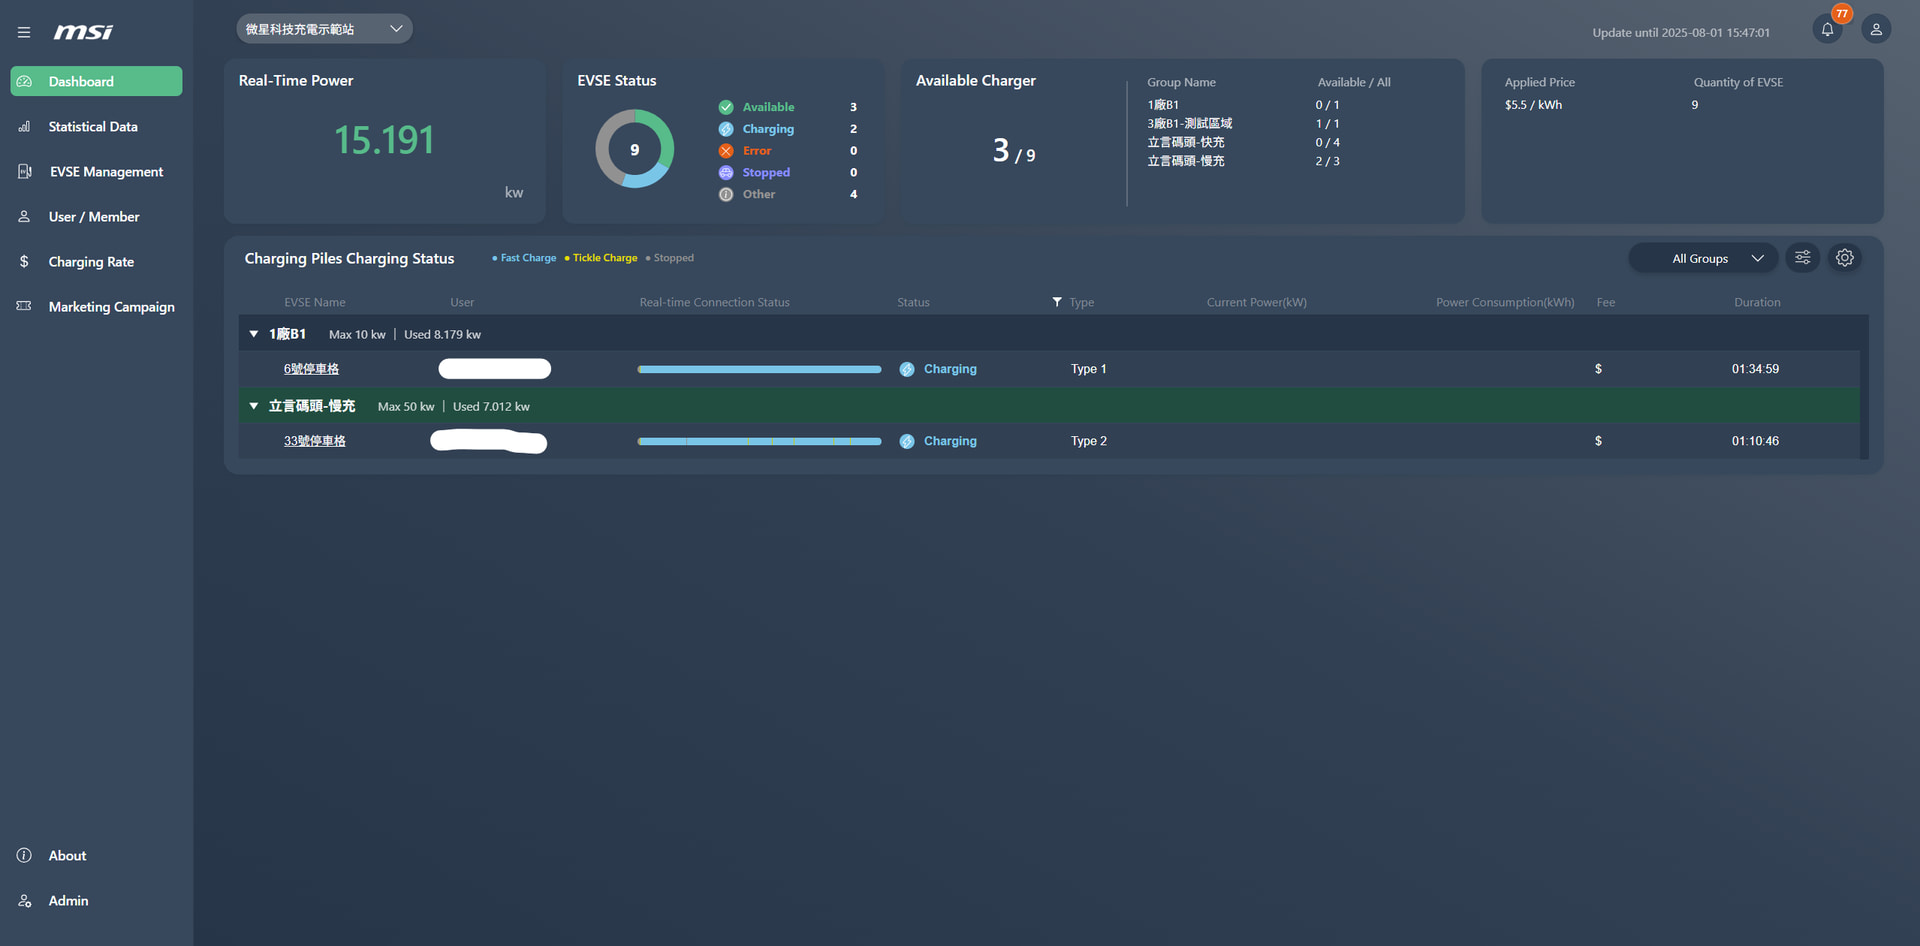Click the blue Charging status legend icon
The height and width of the screenshot is (946, 1920).
[726, 129]
